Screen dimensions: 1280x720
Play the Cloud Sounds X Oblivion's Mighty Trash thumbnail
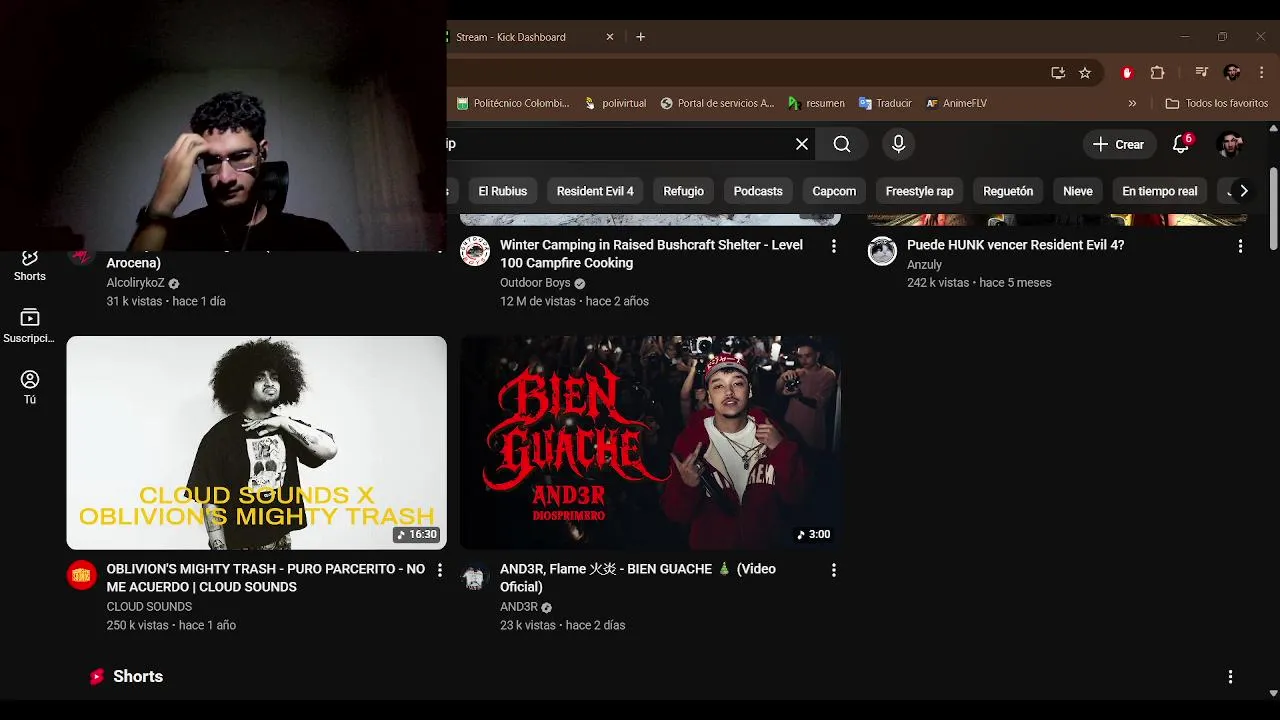[256, 443]
